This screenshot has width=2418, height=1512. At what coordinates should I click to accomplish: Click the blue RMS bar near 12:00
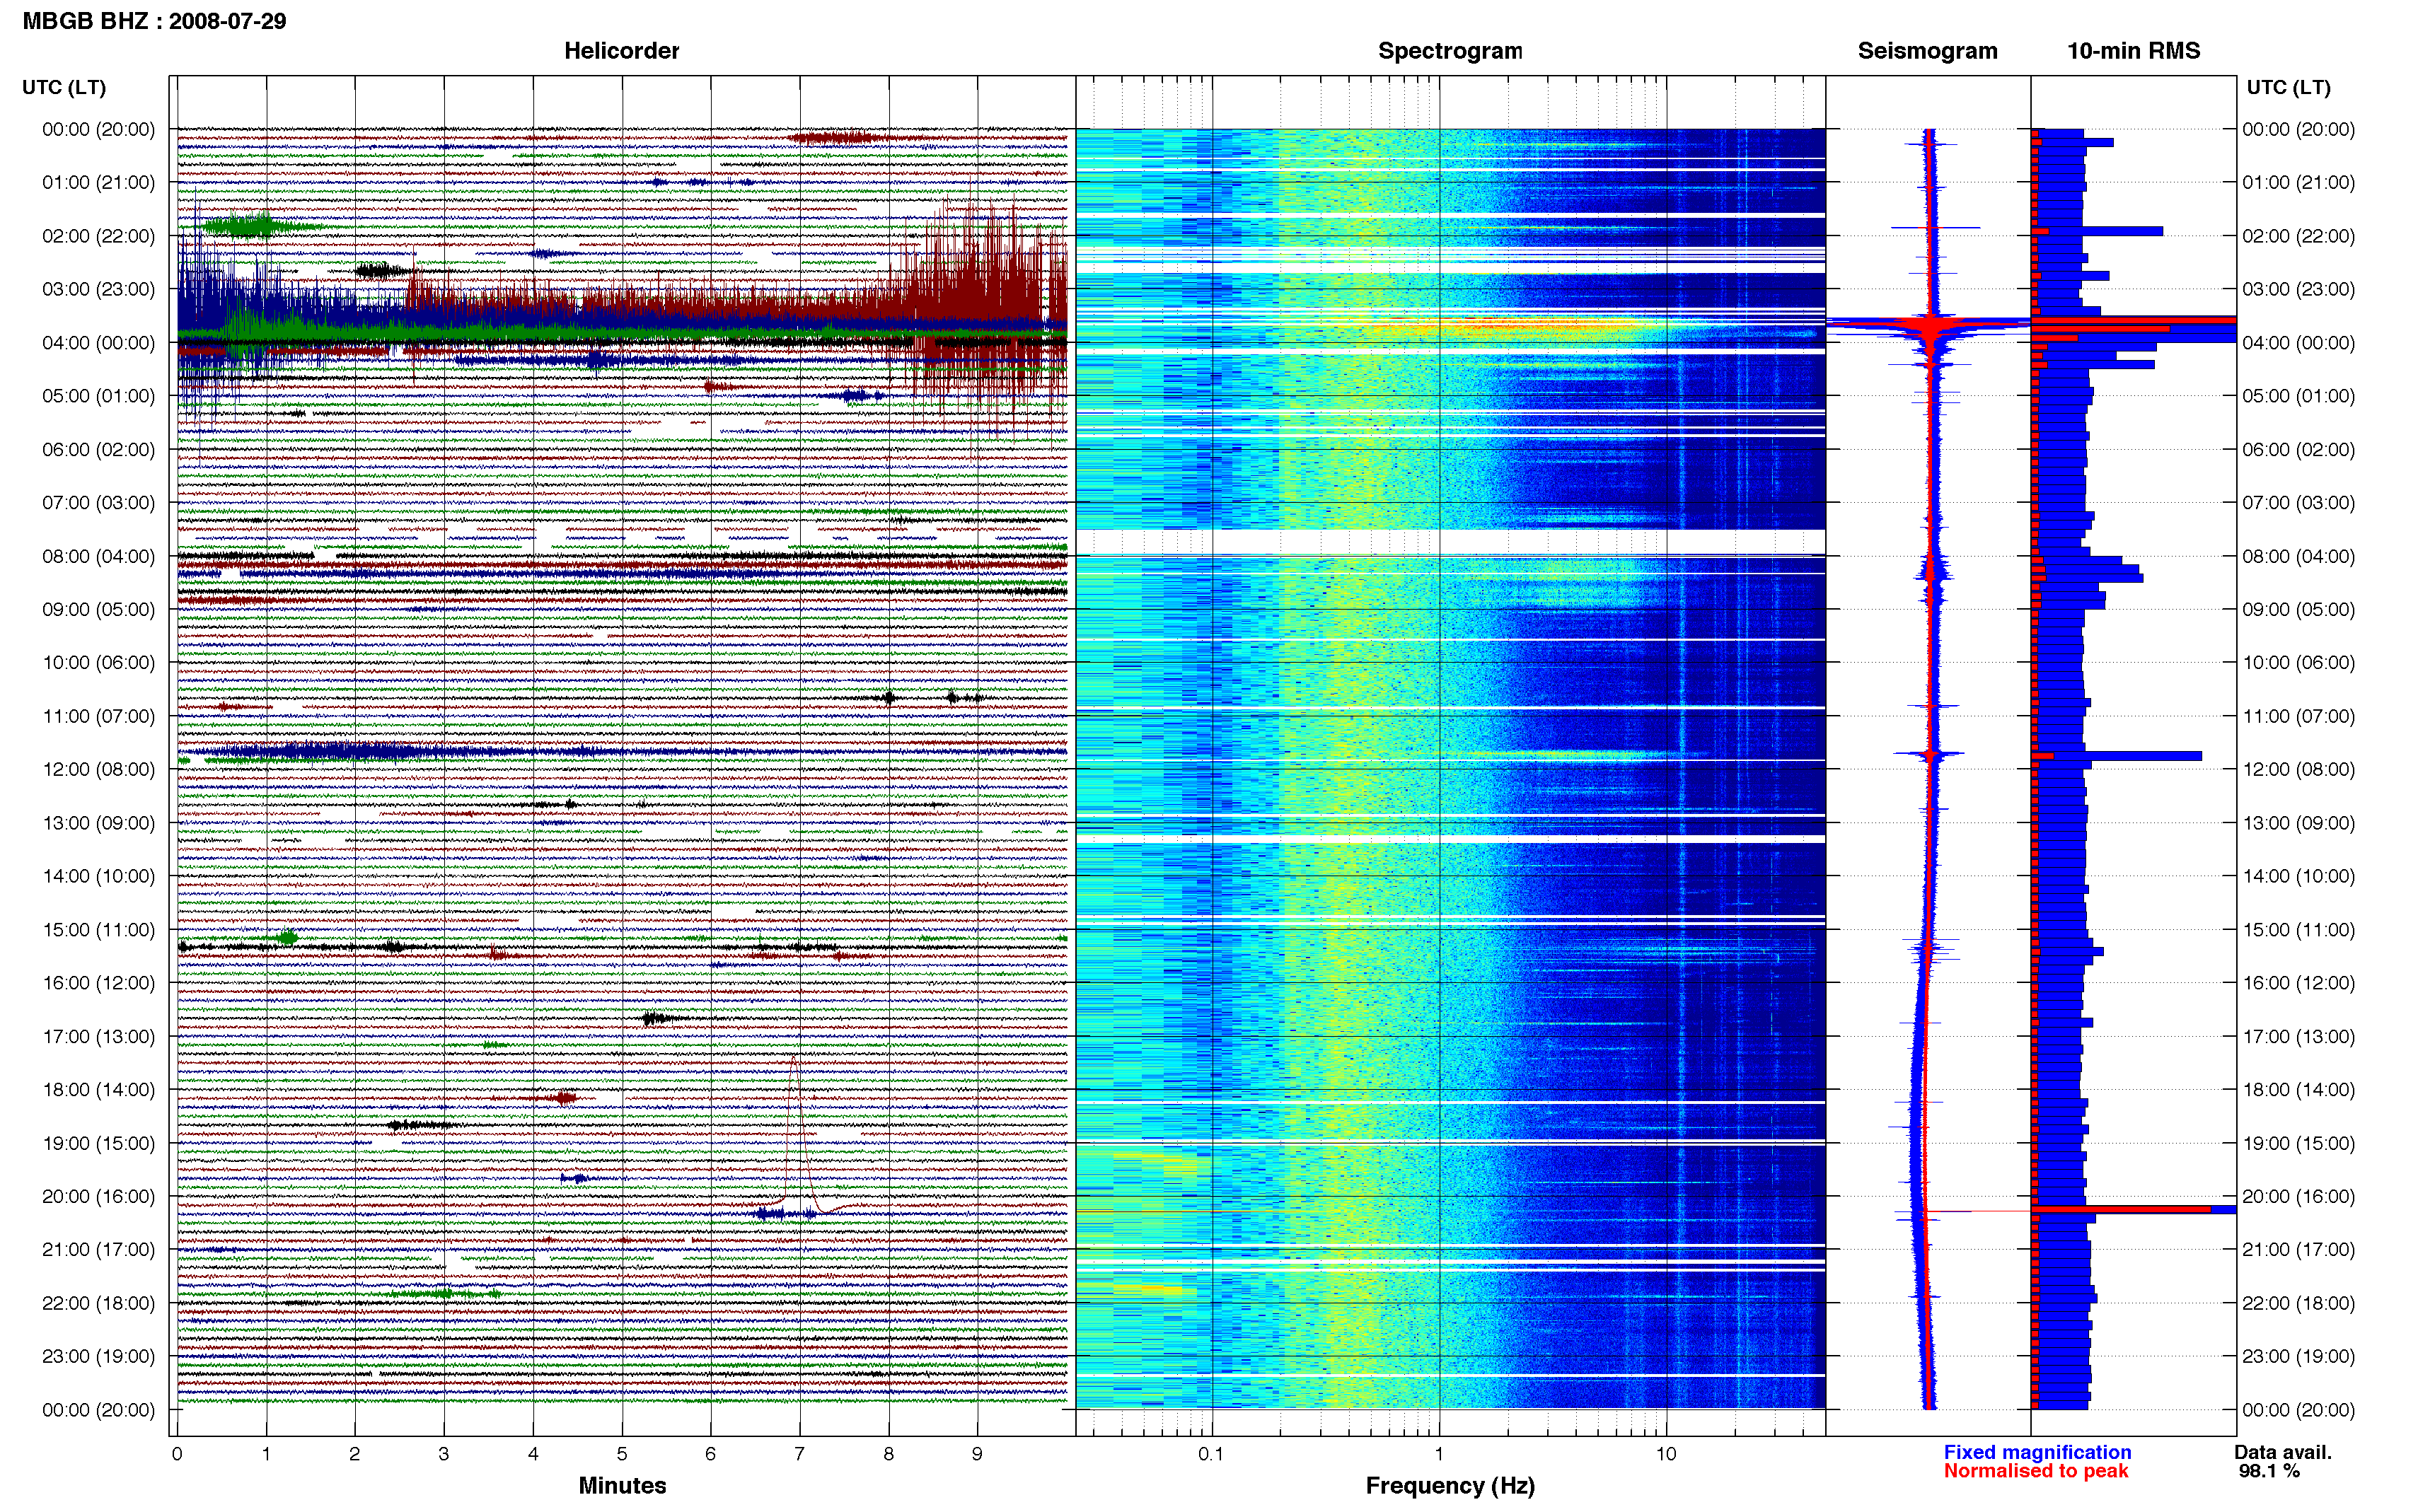pyautogui.click(x=2118, y=756)
